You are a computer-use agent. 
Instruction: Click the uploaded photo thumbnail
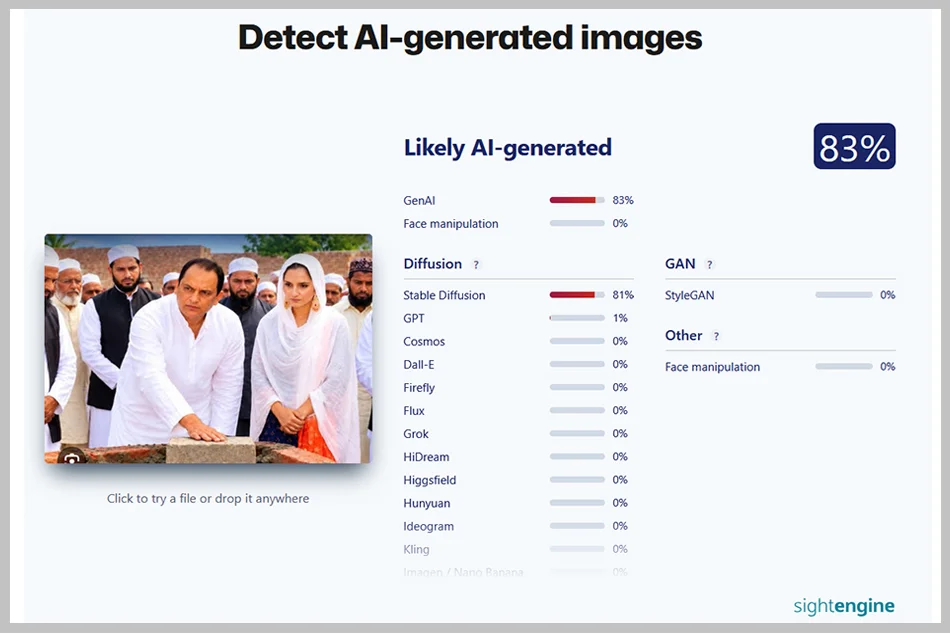pyautogui.click(x=208, y=349)
